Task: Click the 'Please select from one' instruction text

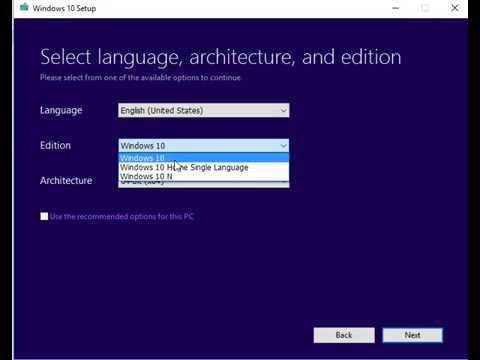Action: pos(141,77)
